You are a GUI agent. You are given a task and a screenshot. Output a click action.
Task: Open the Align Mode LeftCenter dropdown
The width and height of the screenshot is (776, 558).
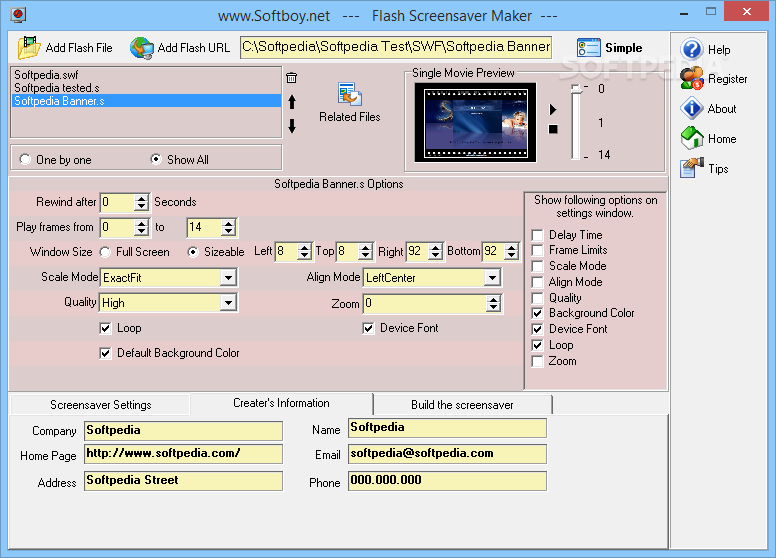pyautogui.click(x=492, y=278)
